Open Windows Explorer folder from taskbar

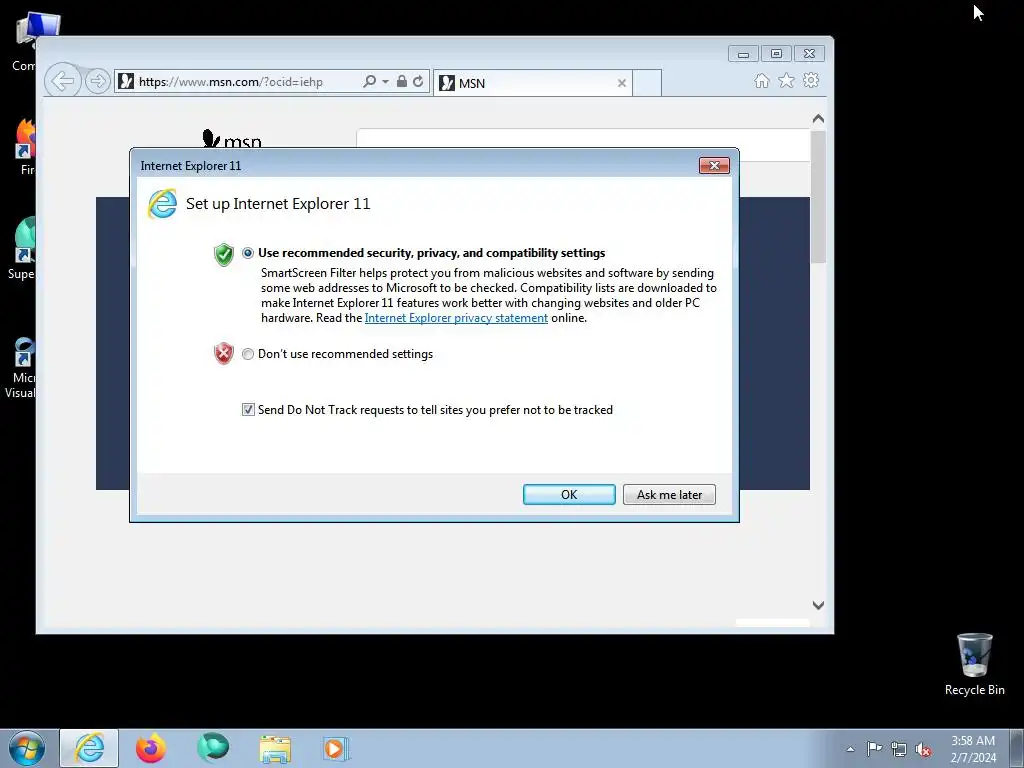click(275, 748)
